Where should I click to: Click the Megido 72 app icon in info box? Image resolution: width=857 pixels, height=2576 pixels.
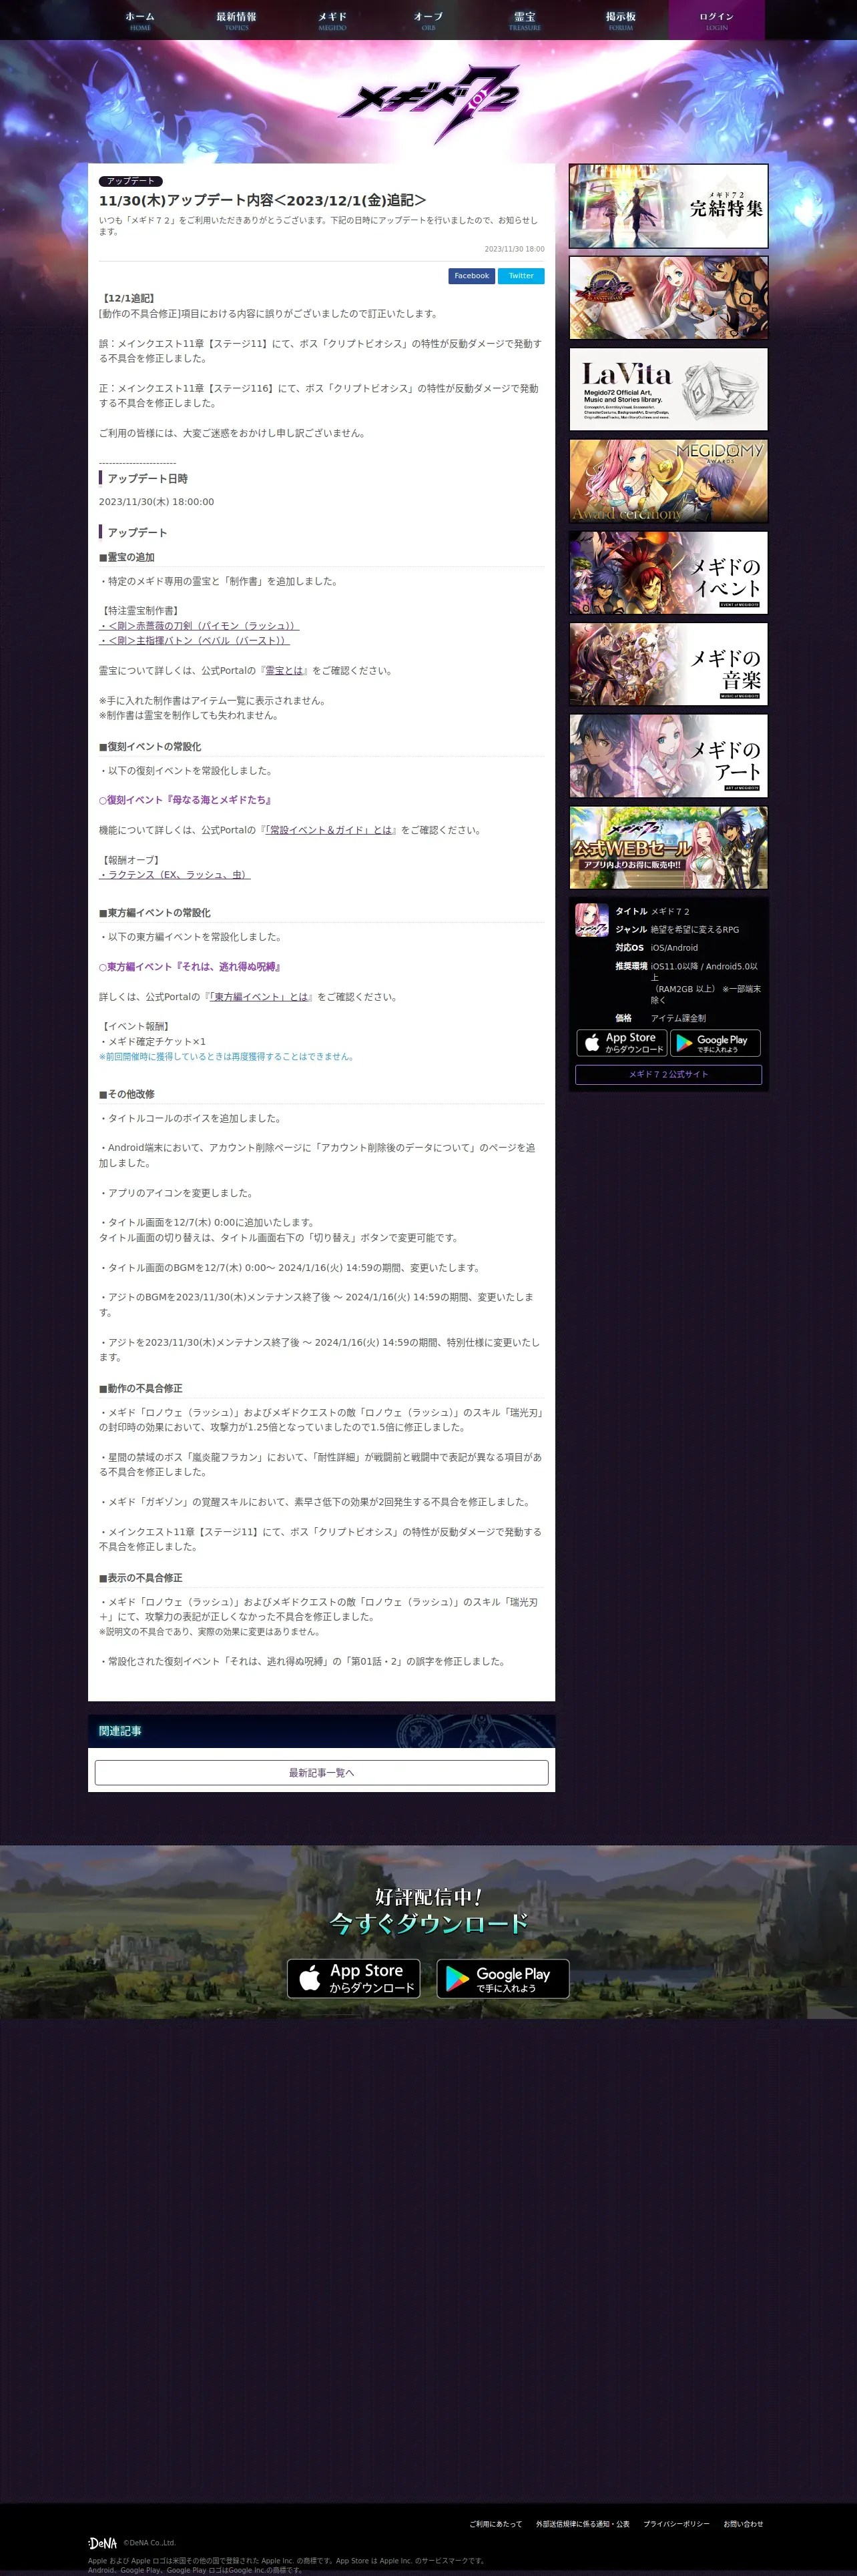click(592, 920)
